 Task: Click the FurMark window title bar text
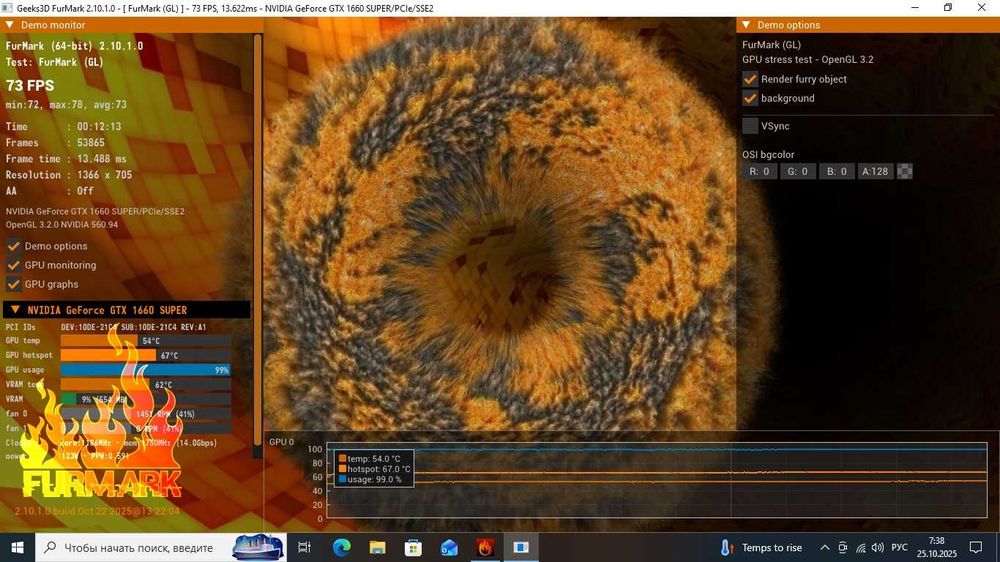click(x=224, y=8)
